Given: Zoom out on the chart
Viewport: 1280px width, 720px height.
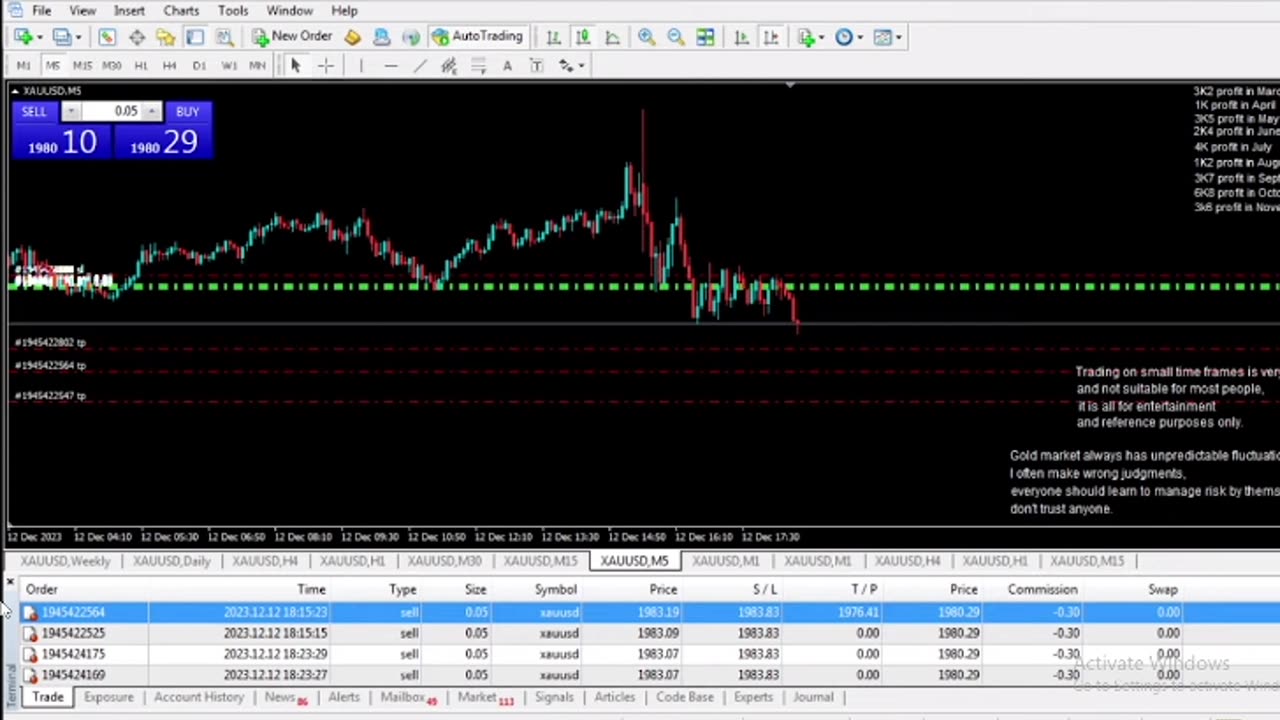Looking at the screenshot, I should point(675,37).
